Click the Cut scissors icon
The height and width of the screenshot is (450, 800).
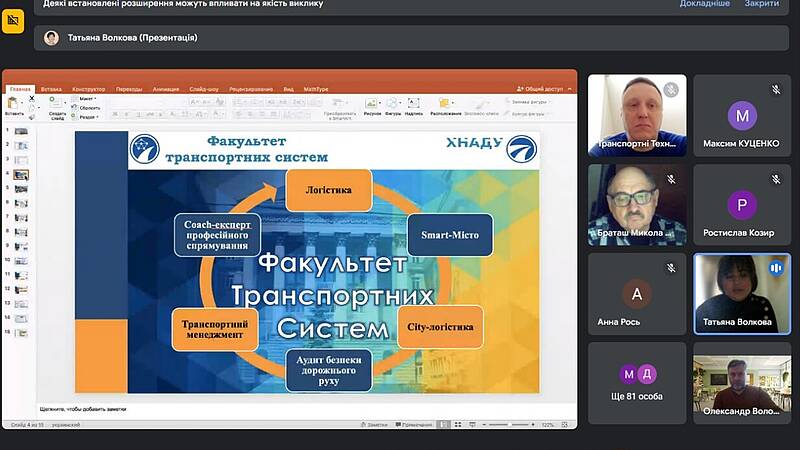click(32, 98)
